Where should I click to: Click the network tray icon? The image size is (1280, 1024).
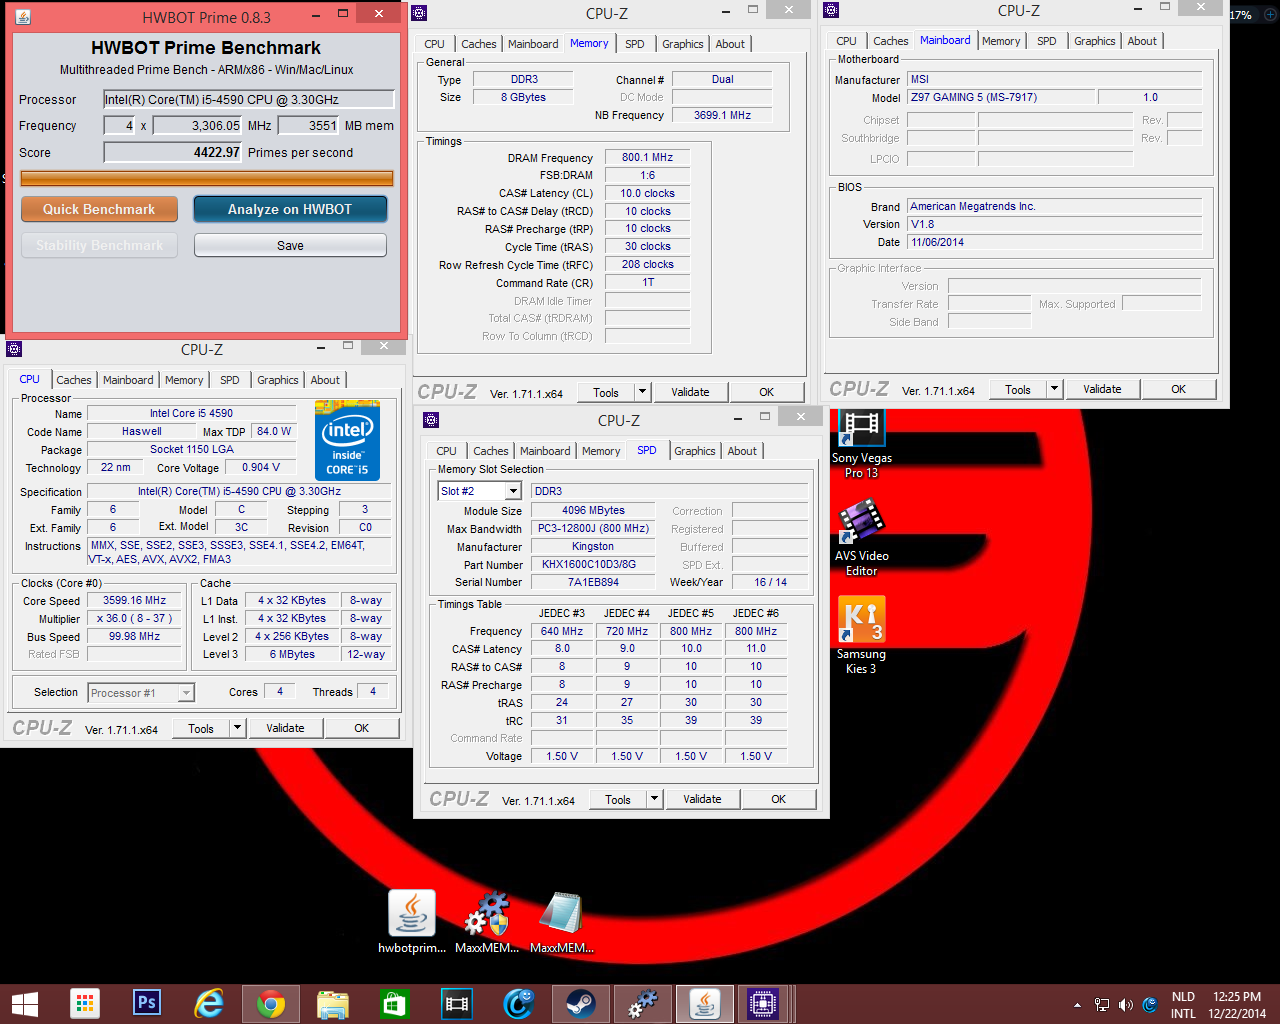pos(1102,1005)
